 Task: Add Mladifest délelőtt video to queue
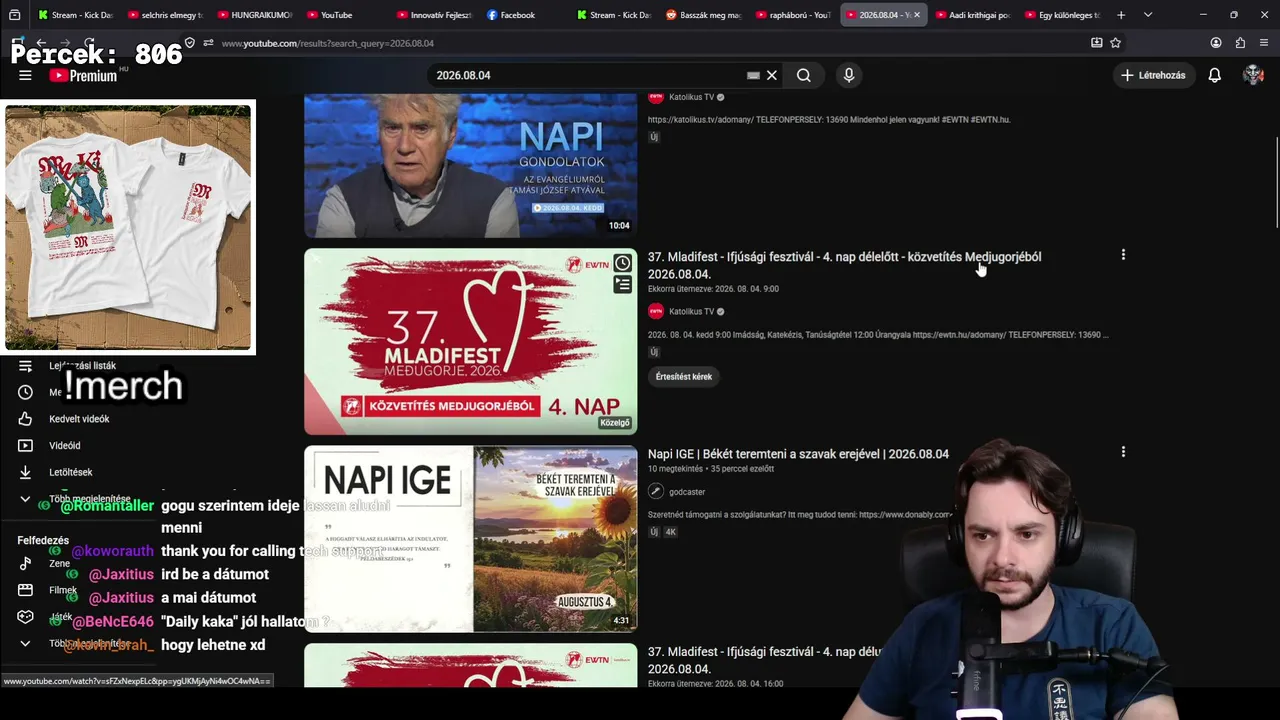point(622,285)
